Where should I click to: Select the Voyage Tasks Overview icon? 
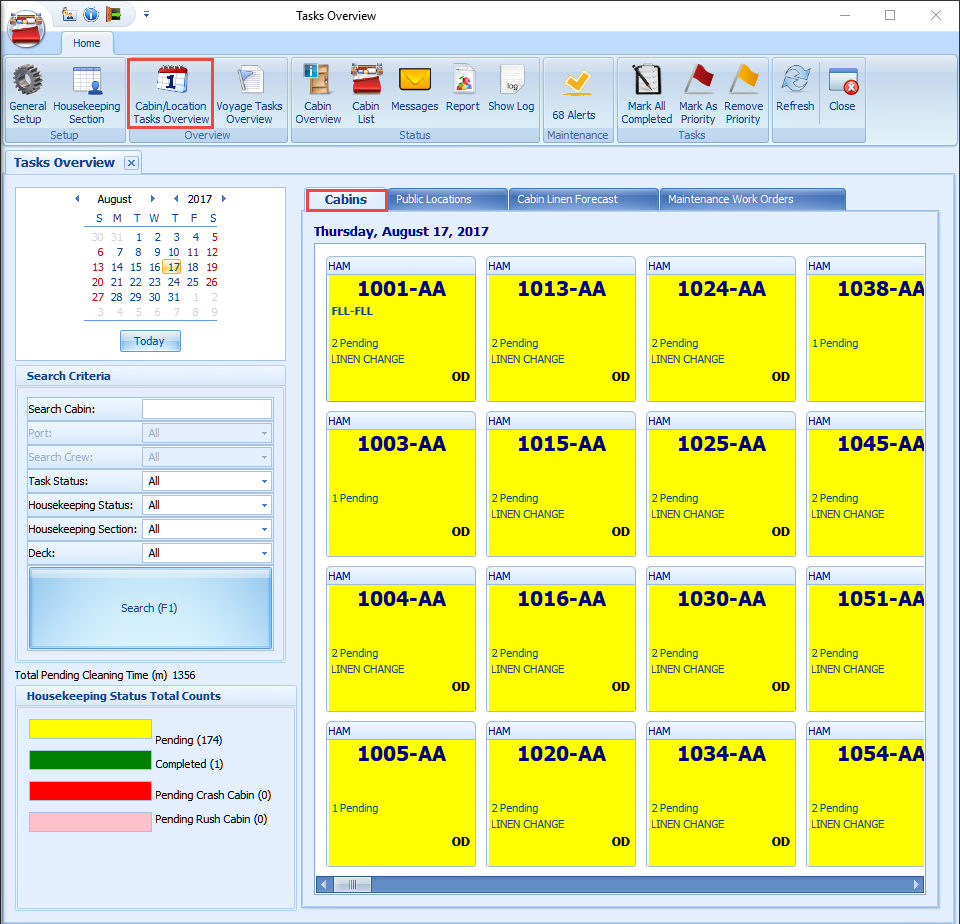[250, 92]
